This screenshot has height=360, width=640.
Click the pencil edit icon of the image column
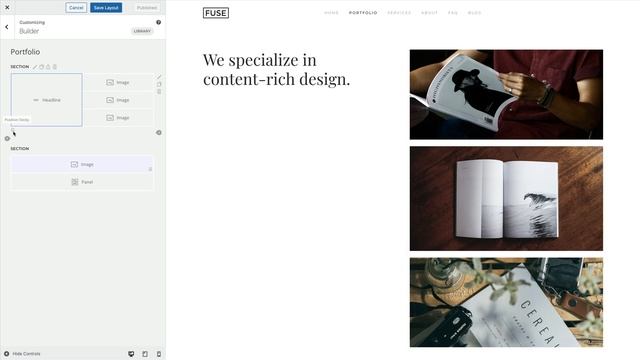(x=159, y=77)
